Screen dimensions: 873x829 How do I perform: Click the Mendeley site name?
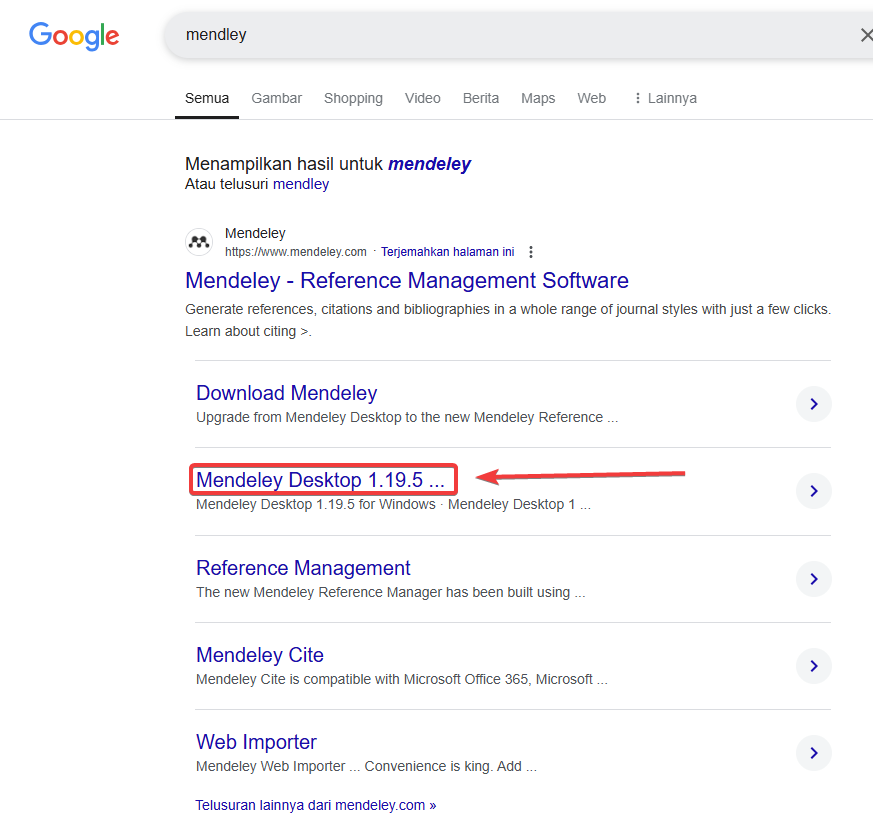coord(255,233)
